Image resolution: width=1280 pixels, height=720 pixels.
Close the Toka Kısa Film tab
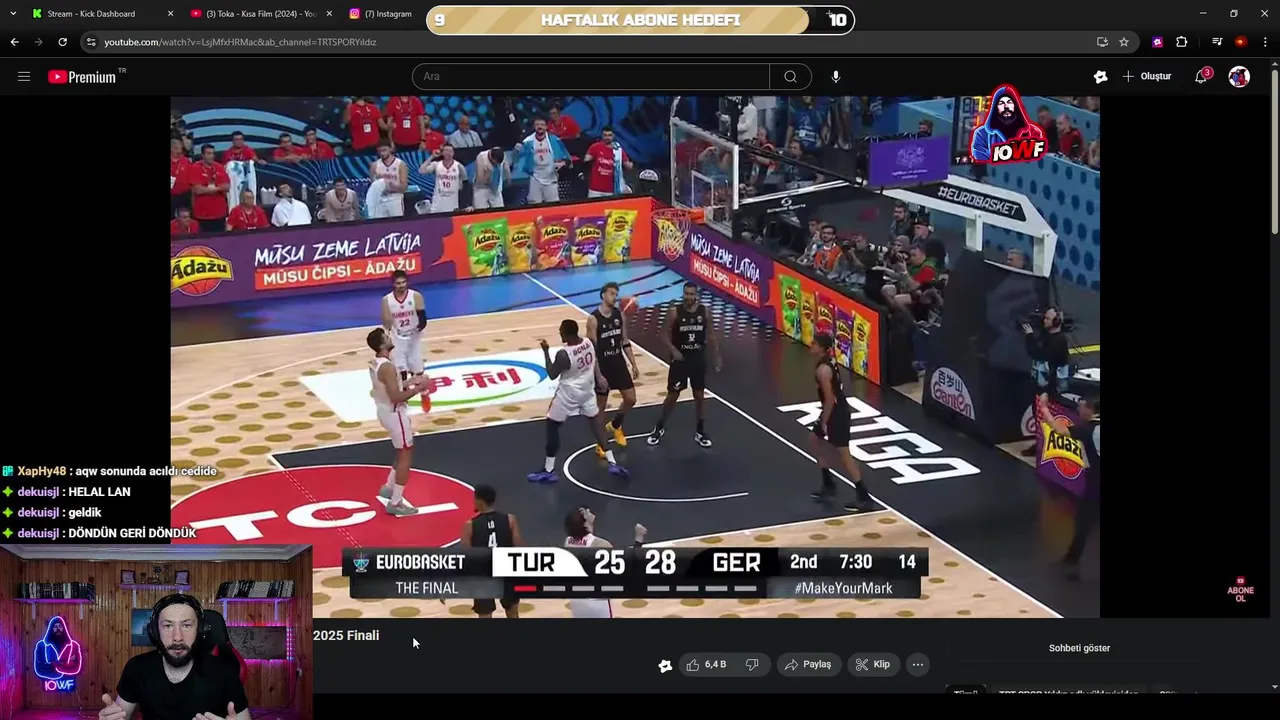click(329, 14)
